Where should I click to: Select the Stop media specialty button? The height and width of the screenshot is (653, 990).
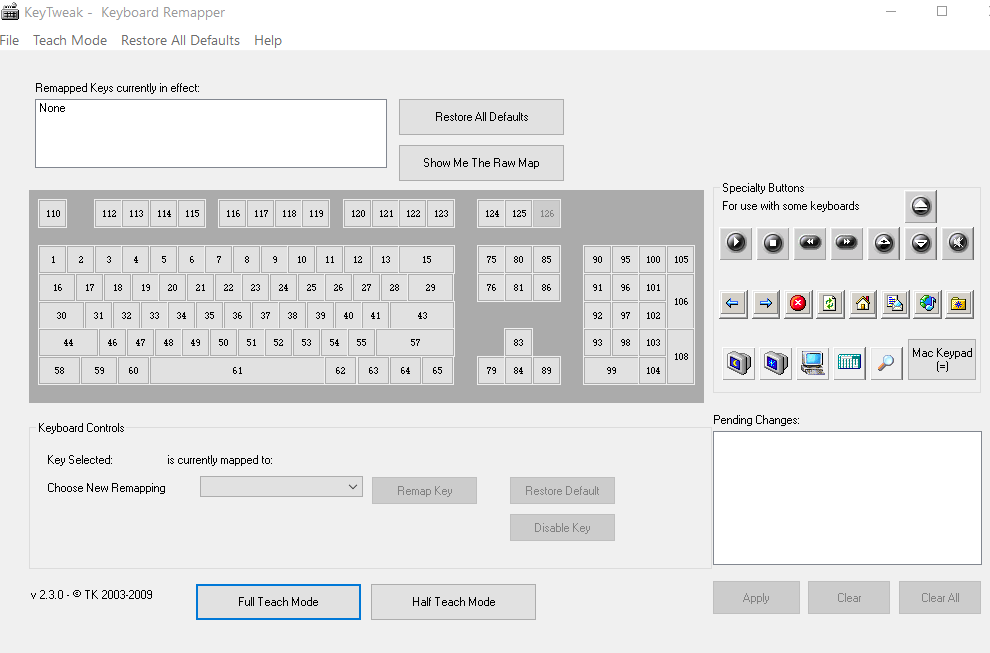coord(773,242)
